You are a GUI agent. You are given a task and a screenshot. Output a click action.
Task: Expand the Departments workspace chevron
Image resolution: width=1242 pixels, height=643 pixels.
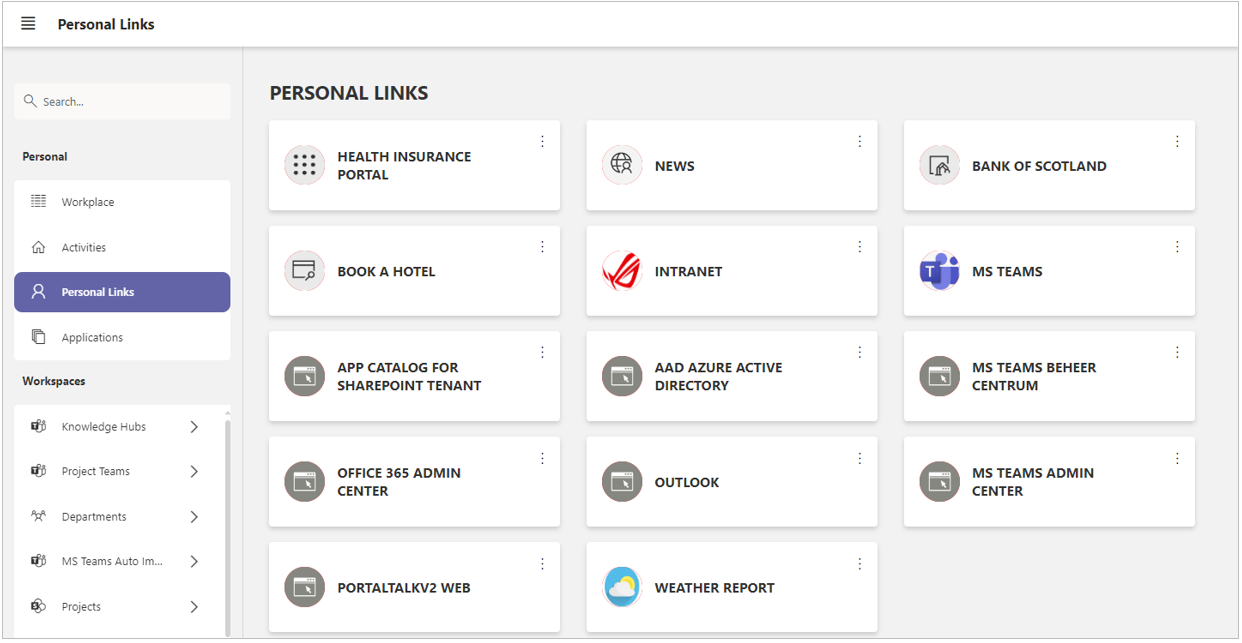click(194, 517)
